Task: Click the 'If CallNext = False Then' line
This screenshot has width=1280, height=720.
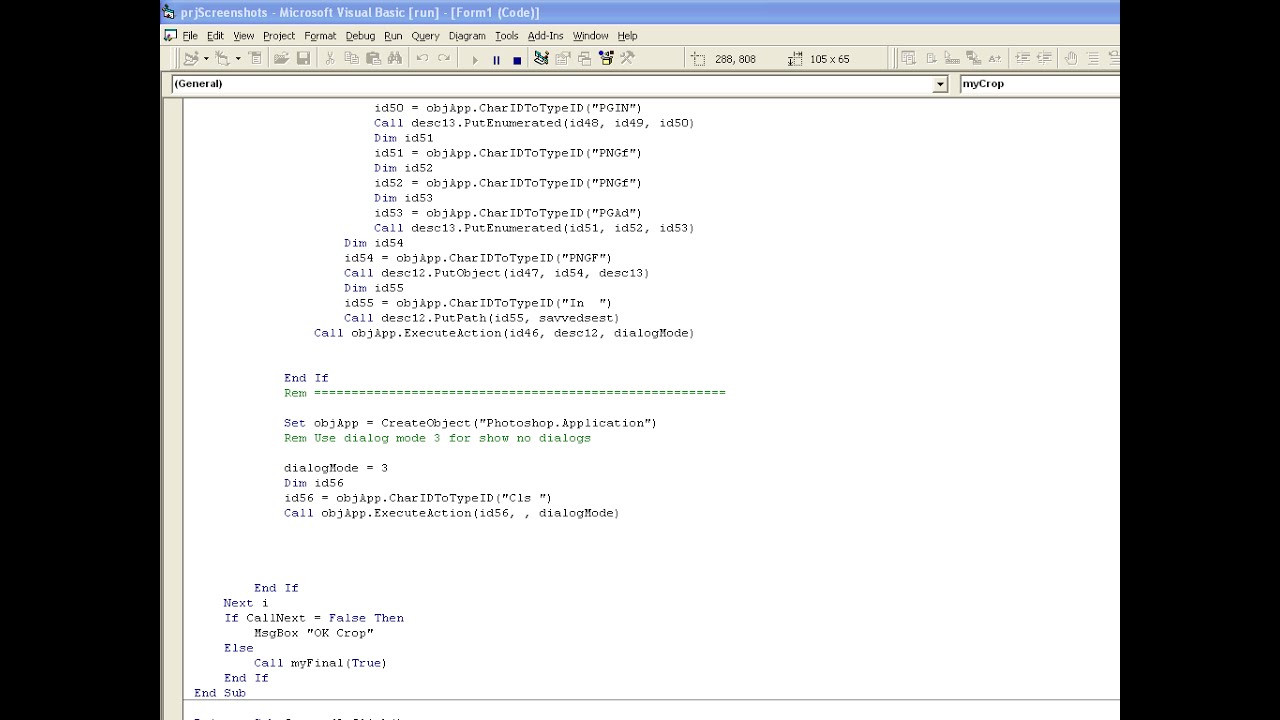Action: 314,618
